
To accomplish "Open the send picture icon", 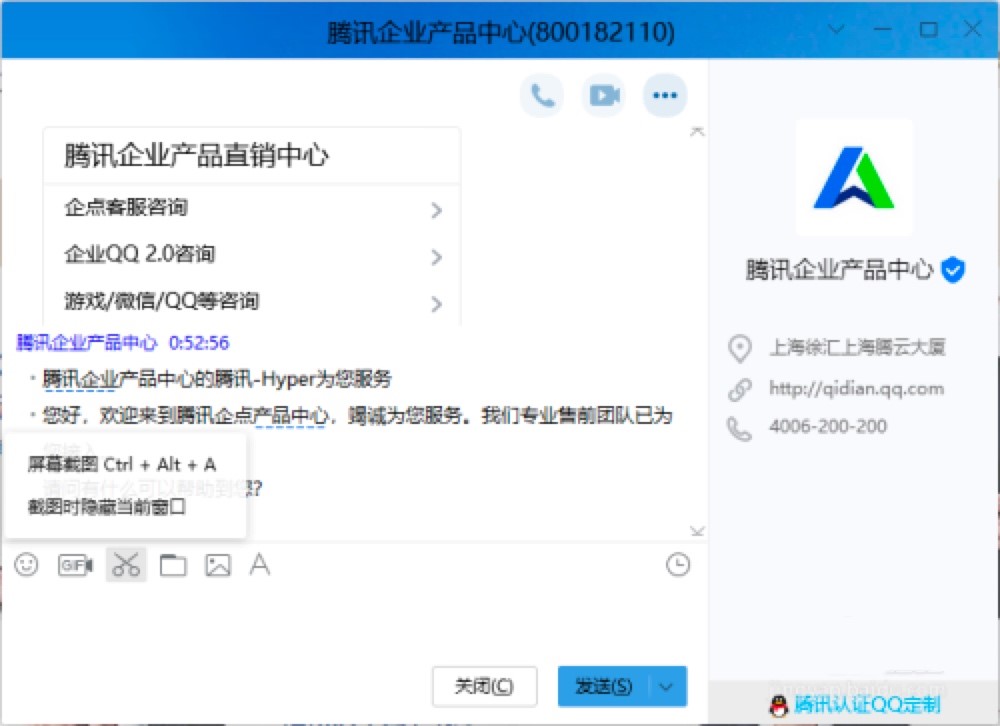I will 217,565.
